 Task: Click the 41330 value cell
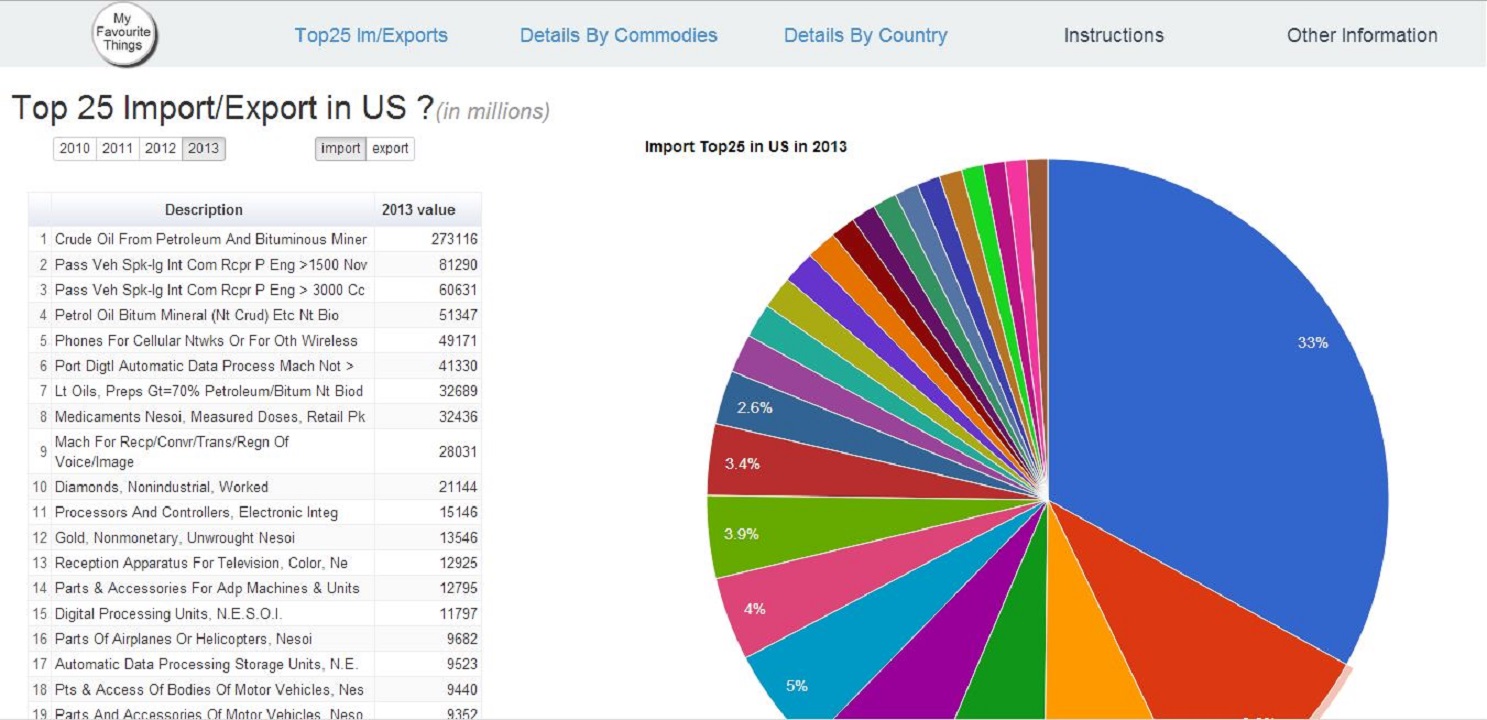(428, 366)
